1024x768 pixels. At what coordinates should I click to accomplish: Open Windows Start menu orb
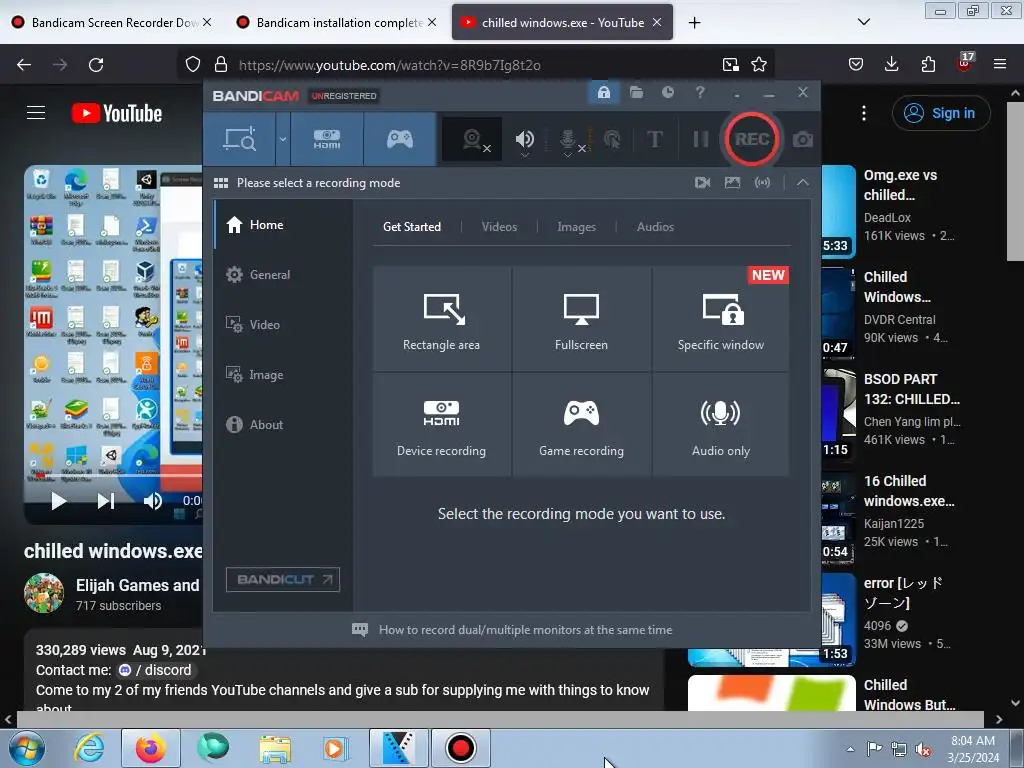pyautogui.click(x=26, y=748)
